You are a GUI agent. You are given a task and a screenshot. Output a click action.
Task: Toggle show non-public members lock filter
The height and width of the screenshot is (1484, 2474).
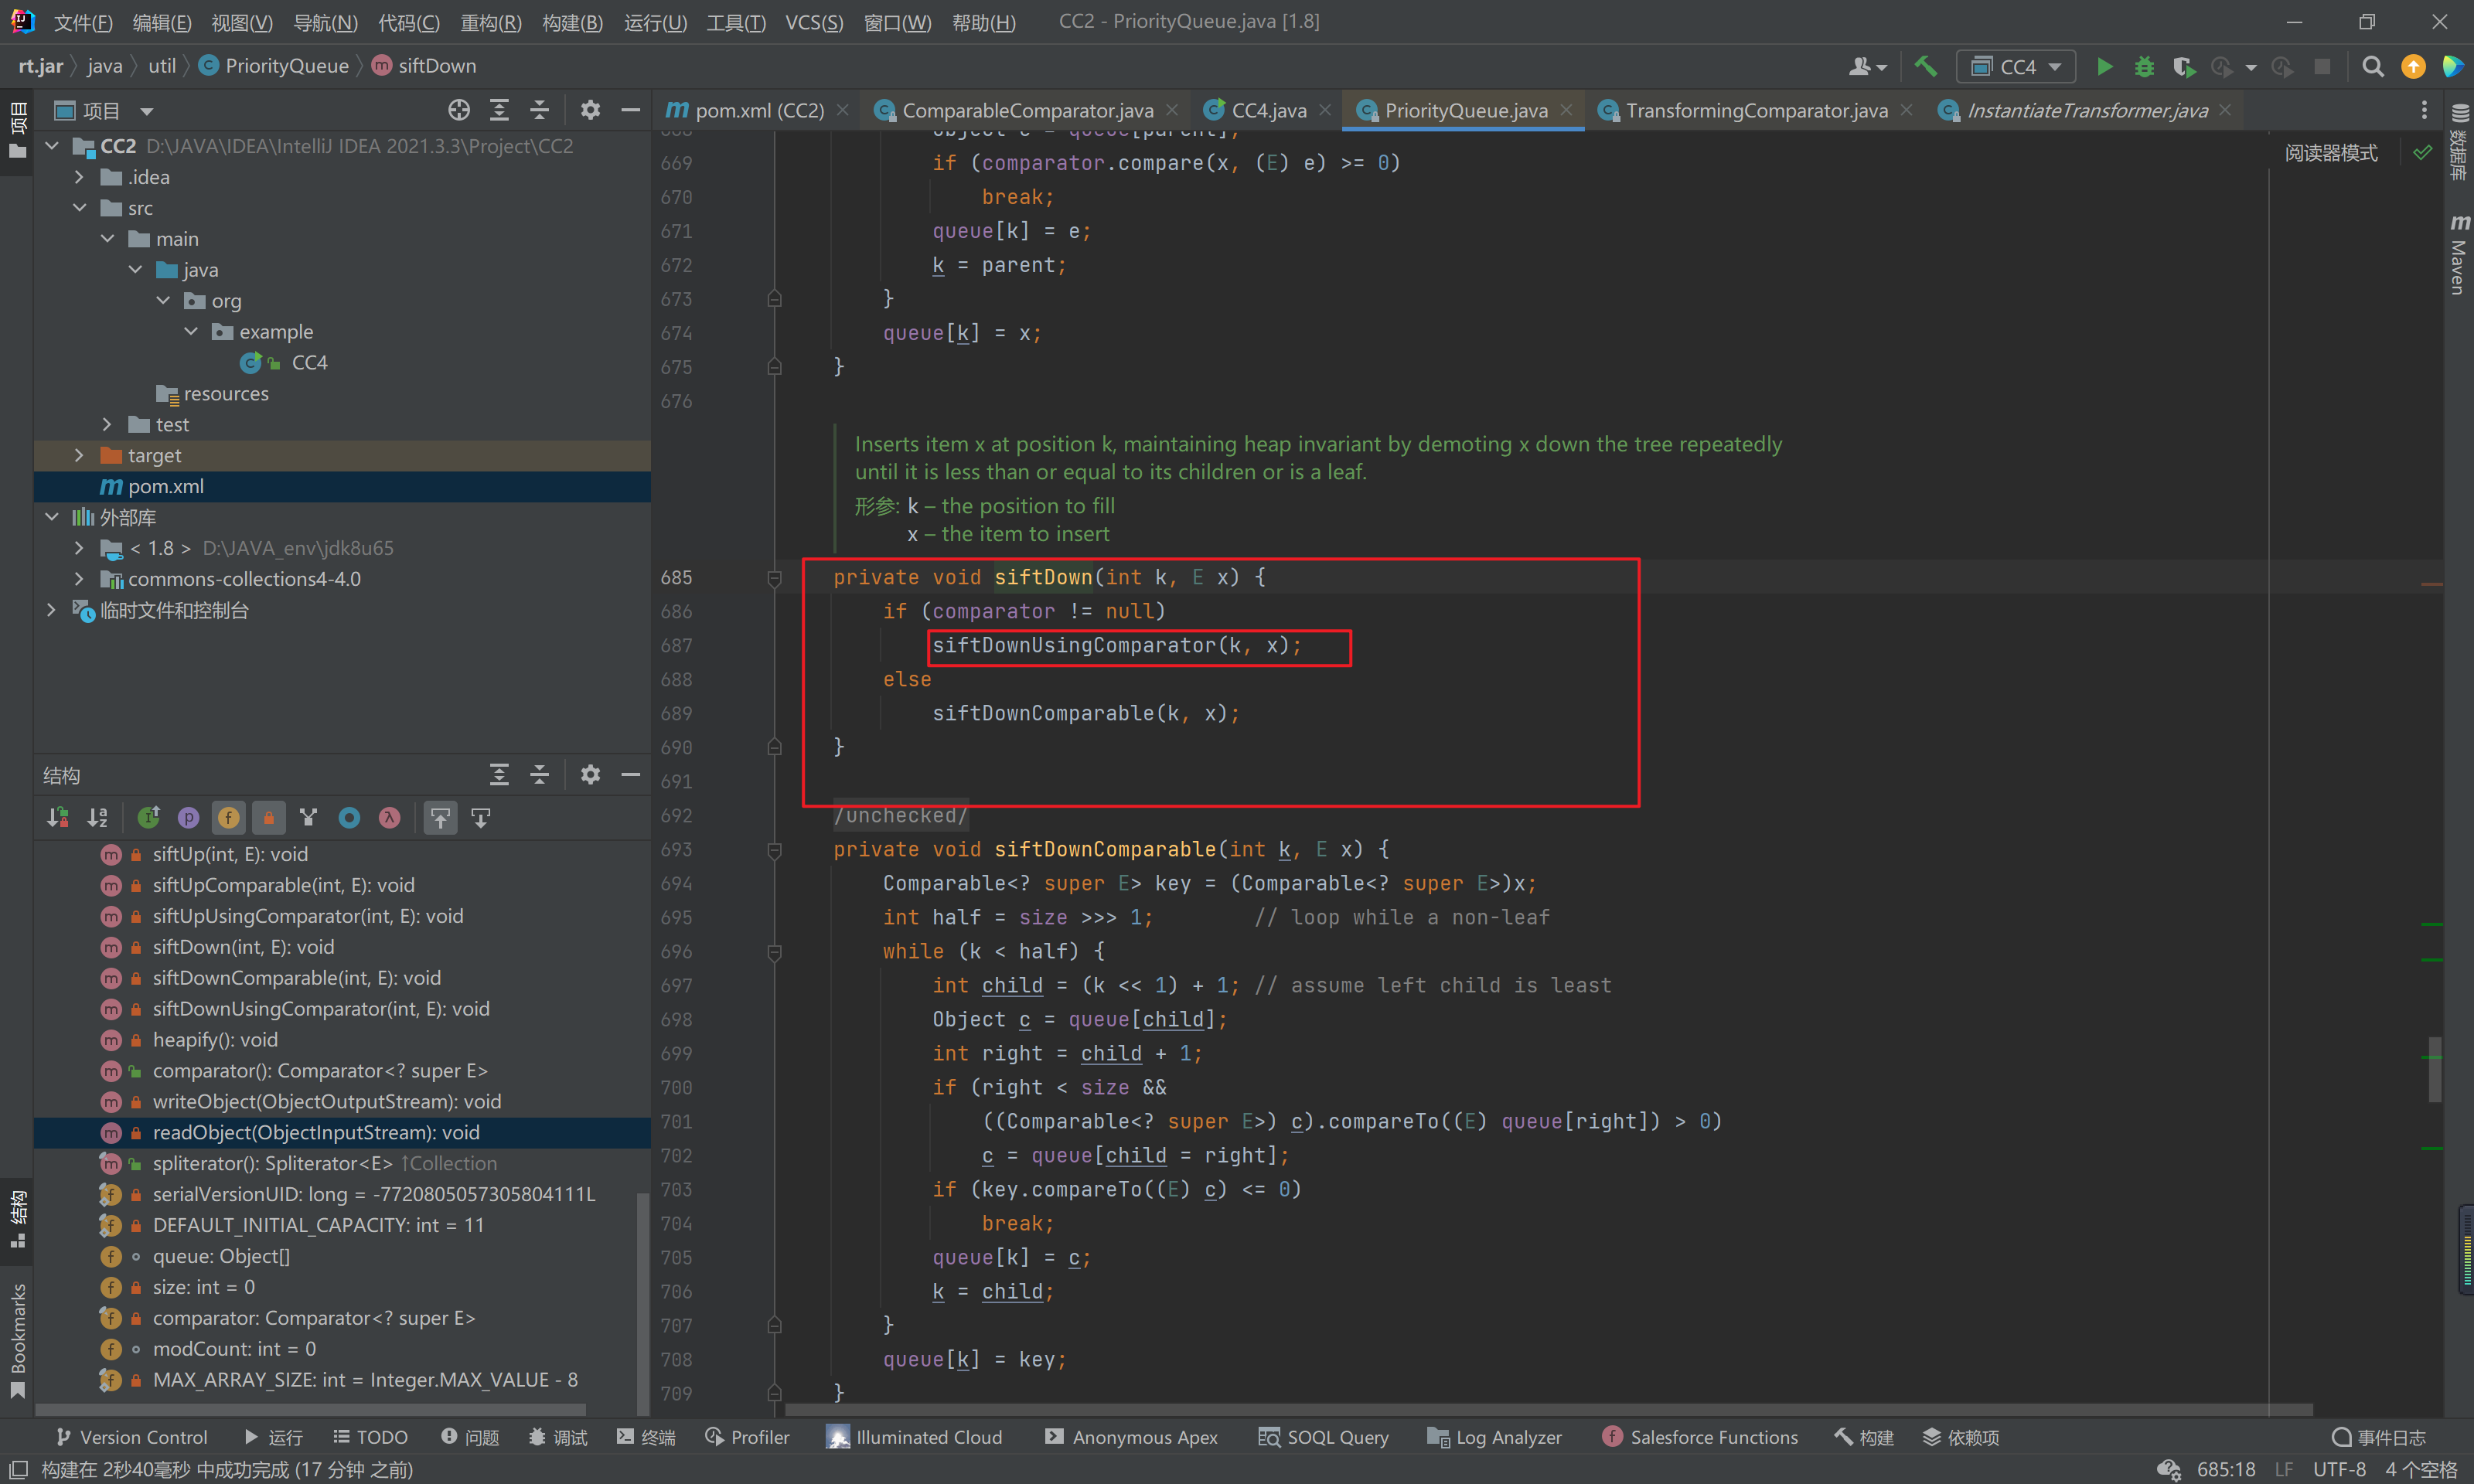269,818
